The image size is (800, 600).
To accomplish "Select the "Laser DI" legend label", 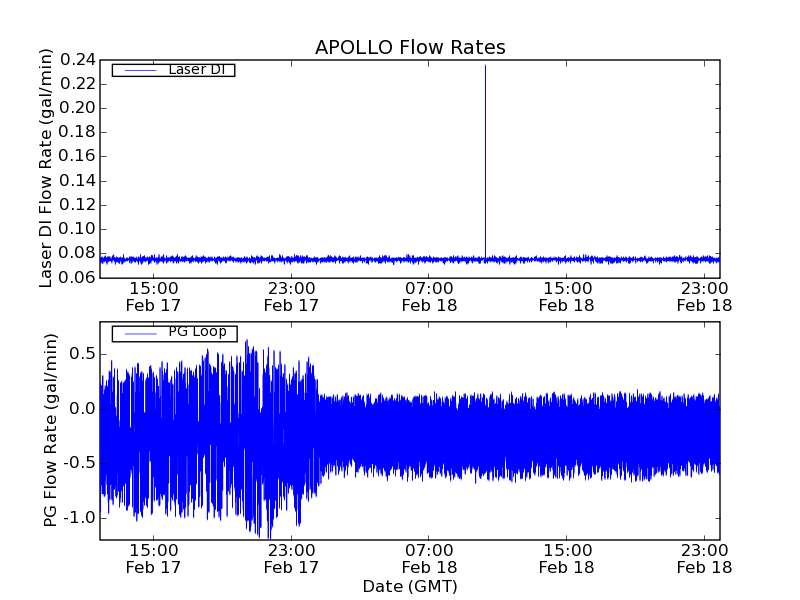I will point(197,69).
